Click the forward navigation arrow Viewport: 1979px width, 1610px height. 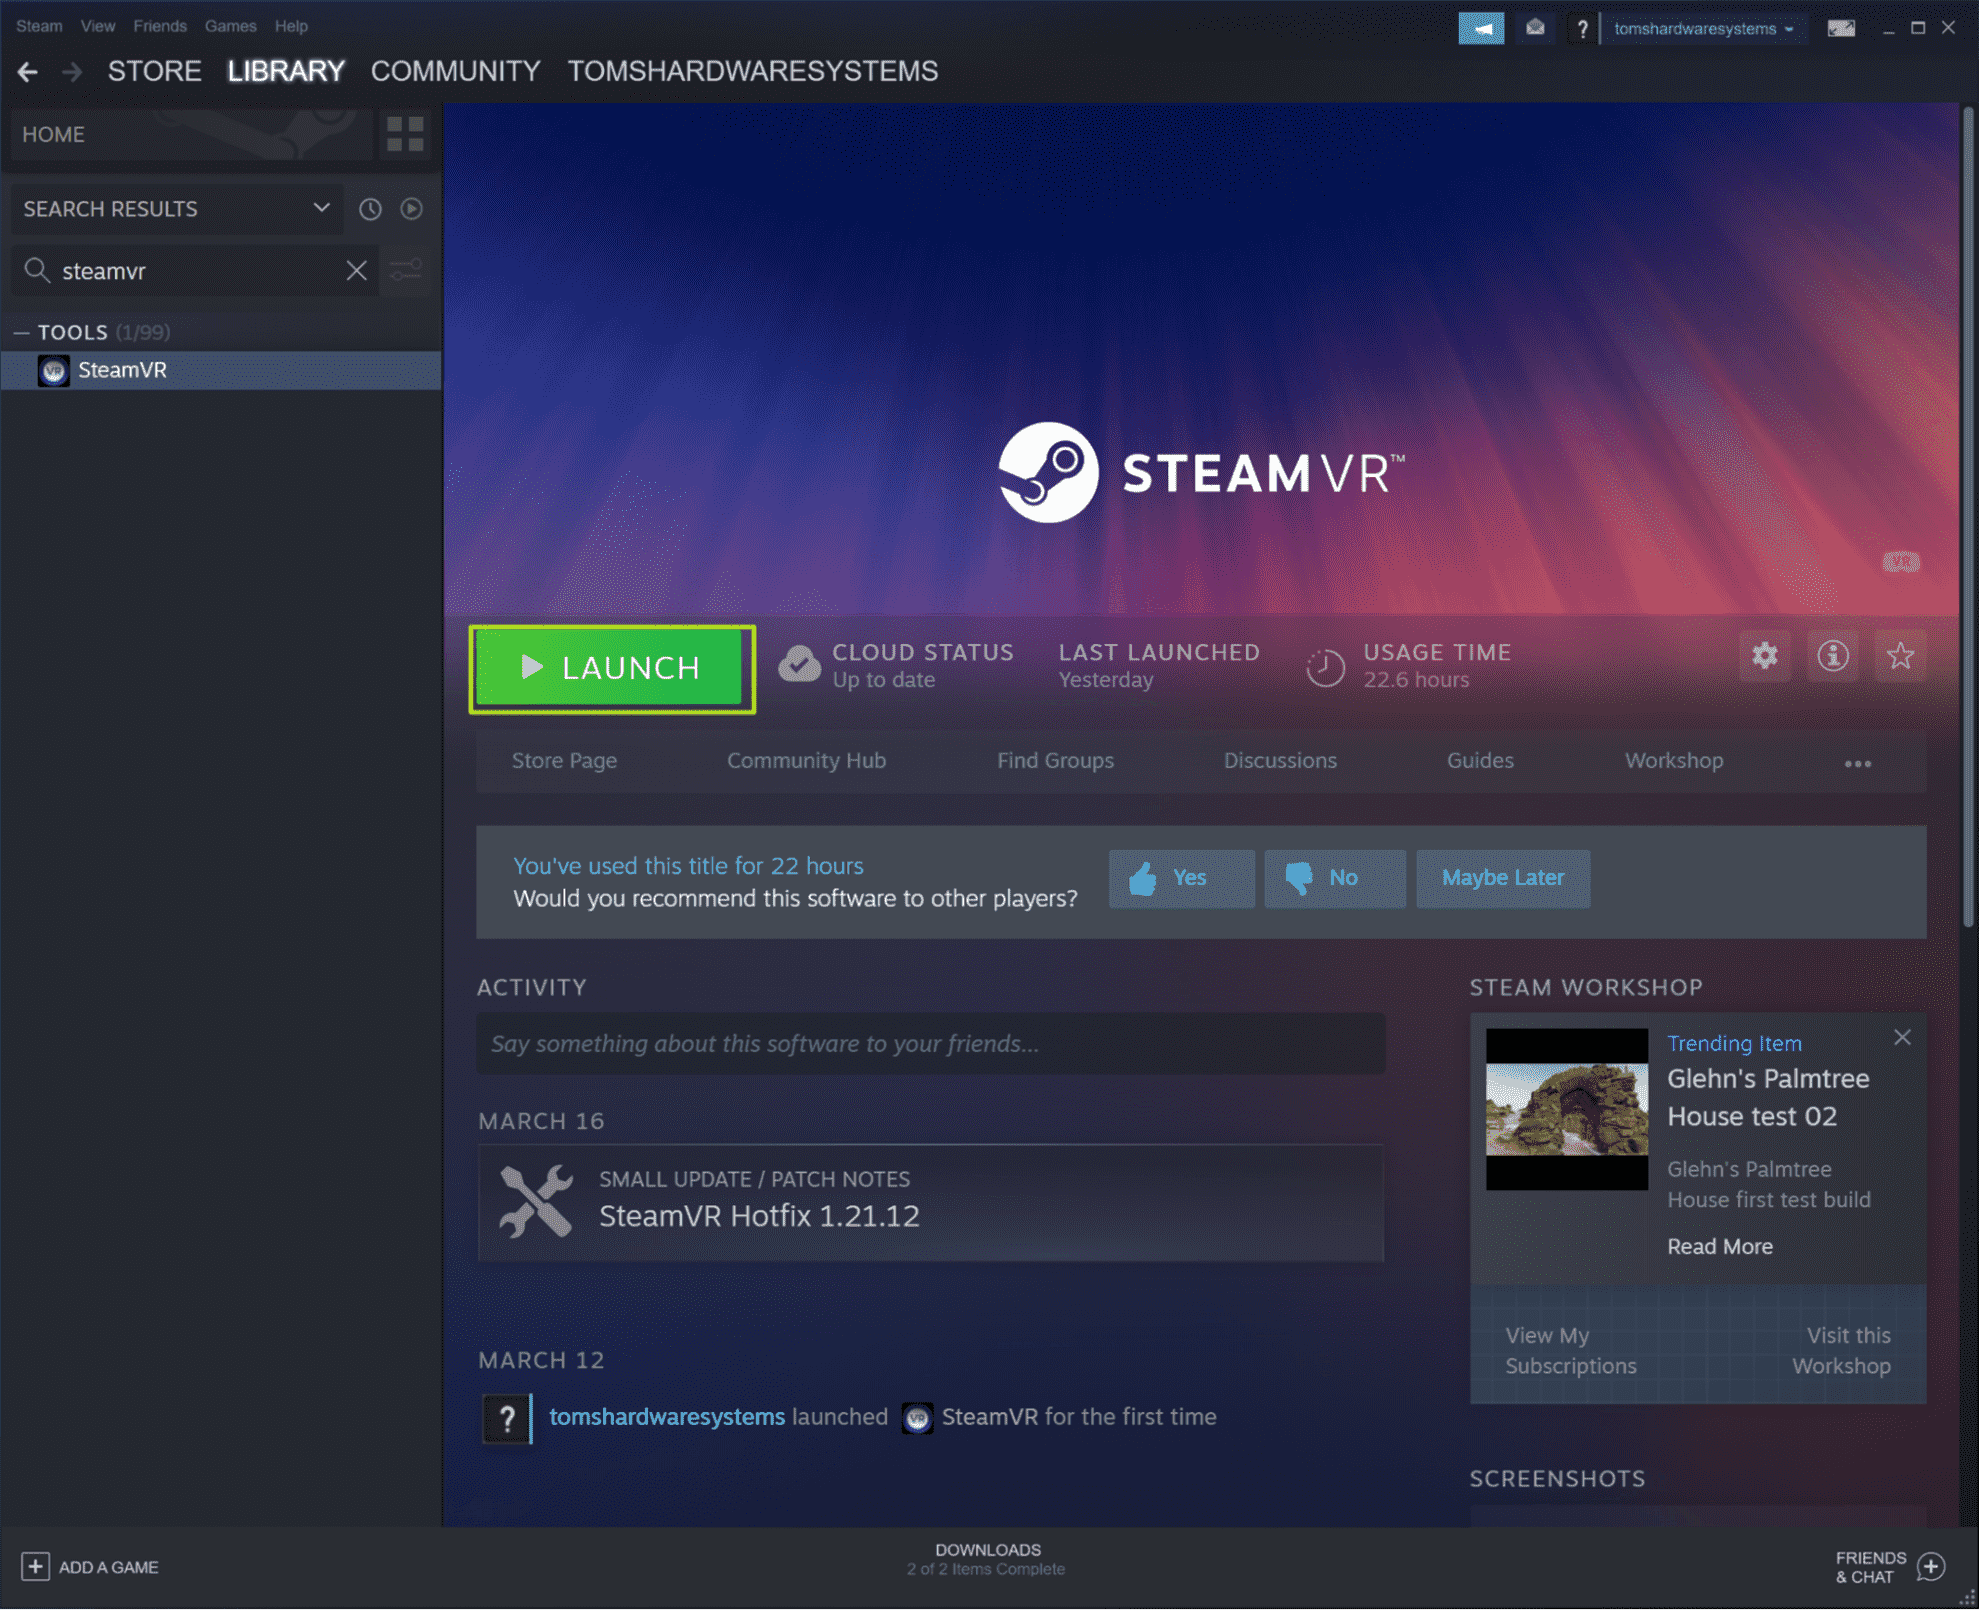point(72,72)
